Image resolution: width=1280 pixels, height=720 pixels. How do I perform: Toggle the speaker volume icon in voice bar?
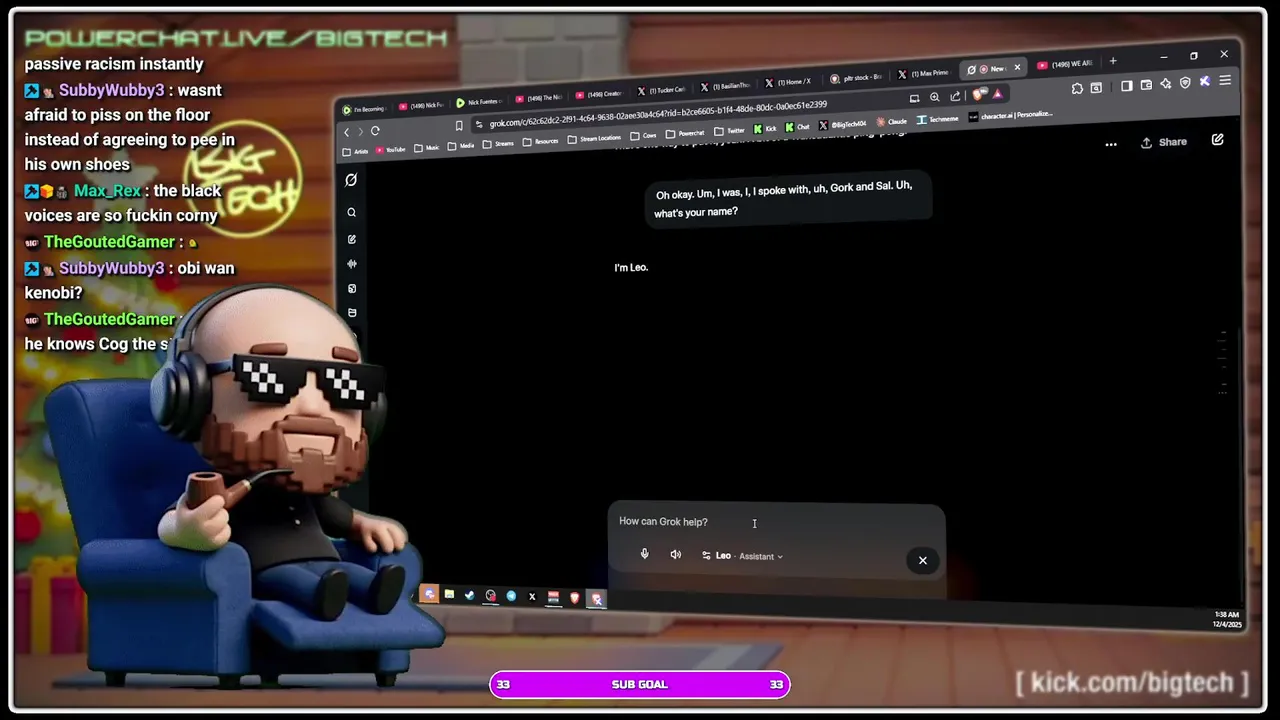coord(676,554)
